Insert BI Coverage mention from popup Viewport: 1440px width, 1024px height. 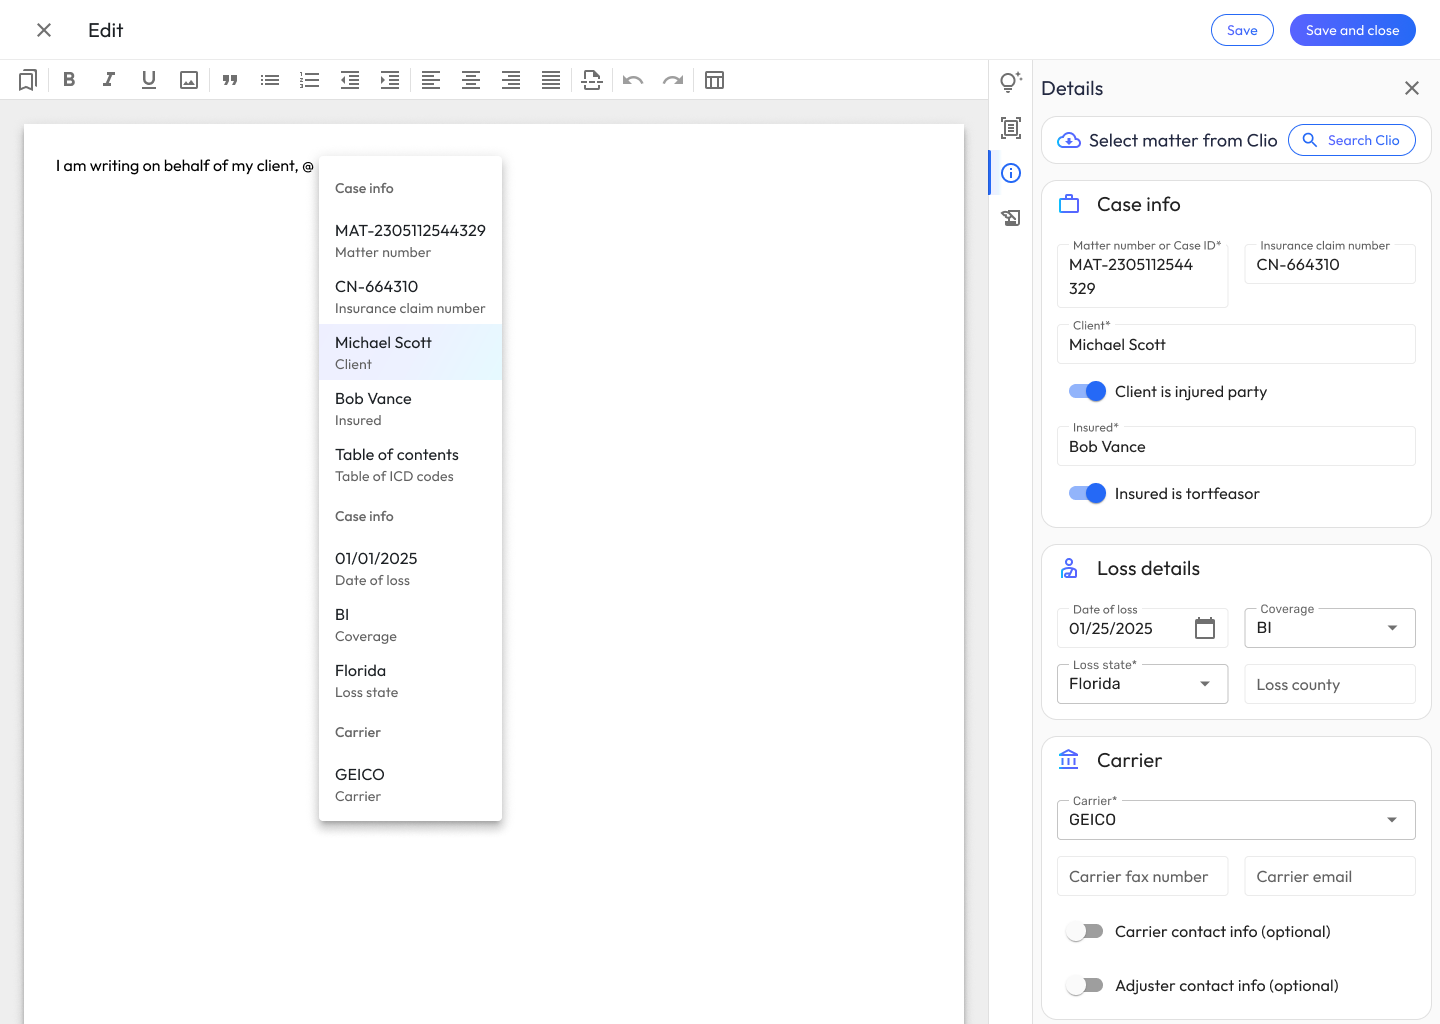[410, 624]
